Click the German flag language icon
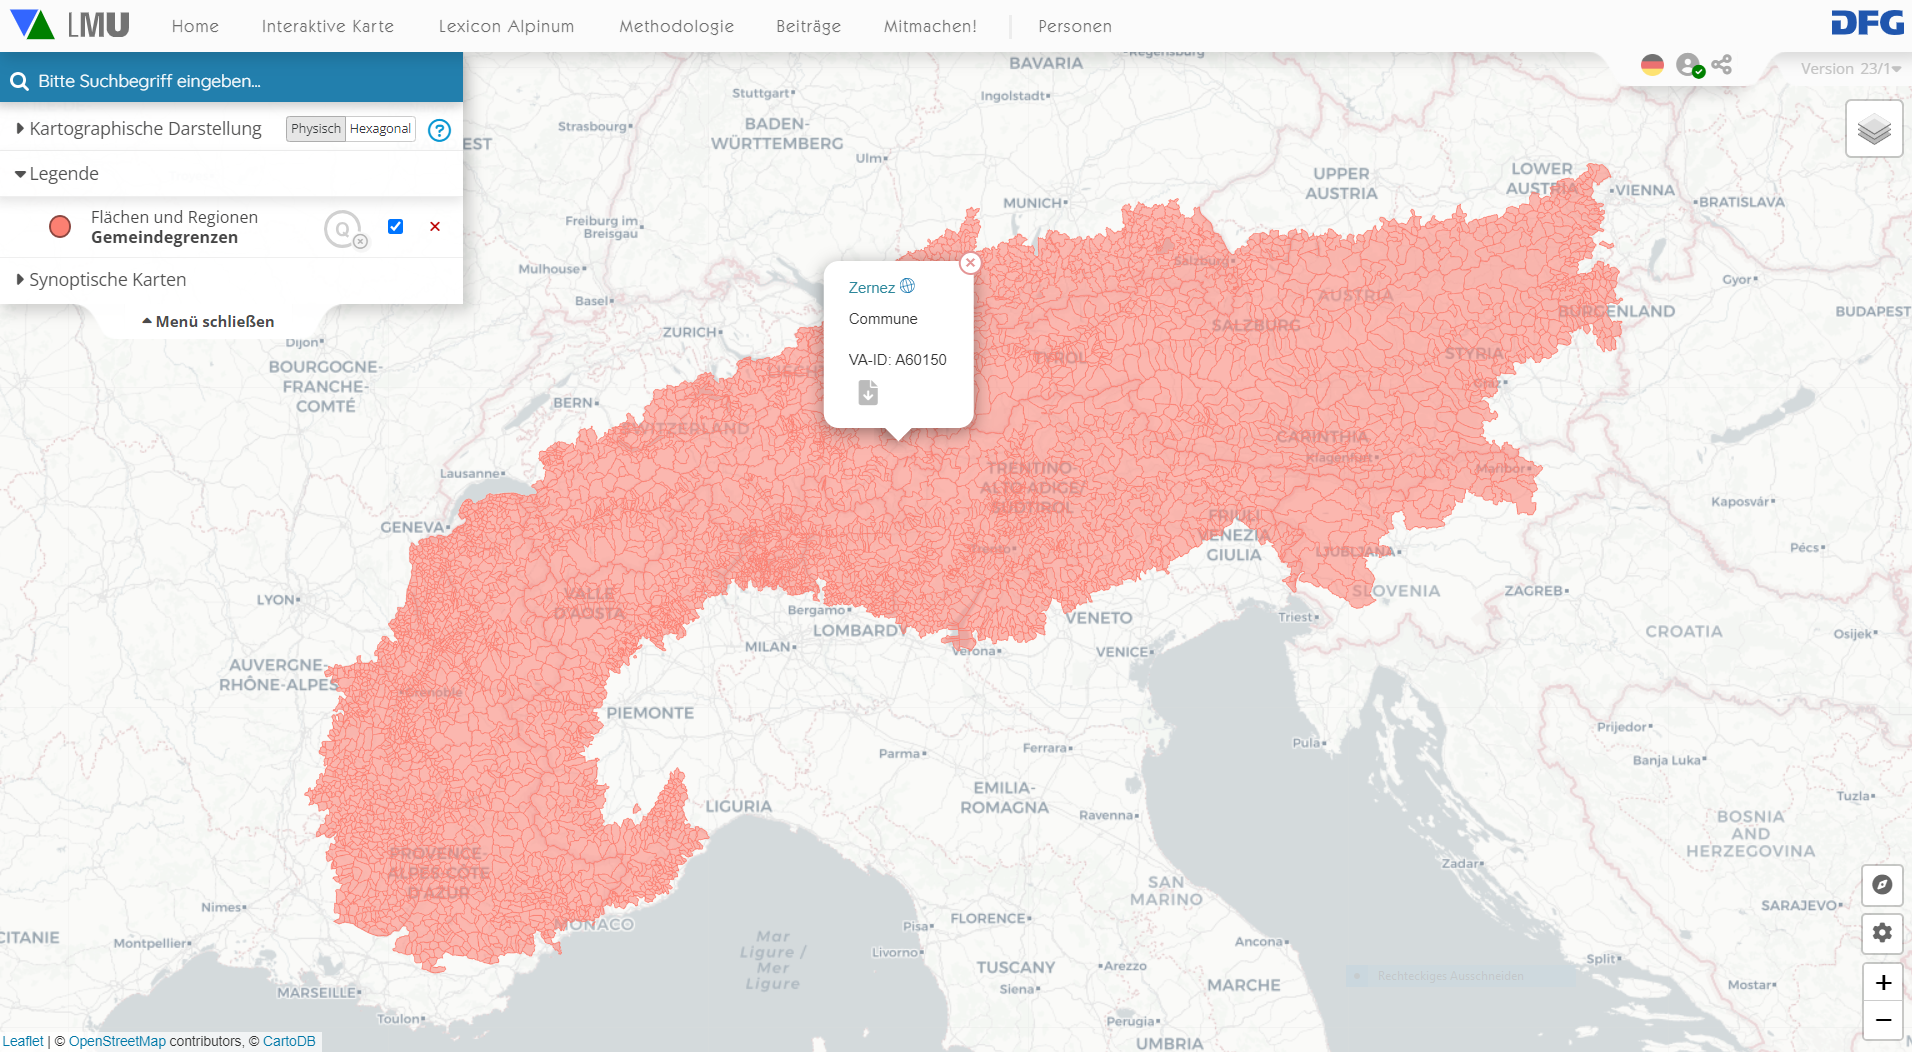 point(1652,65)
